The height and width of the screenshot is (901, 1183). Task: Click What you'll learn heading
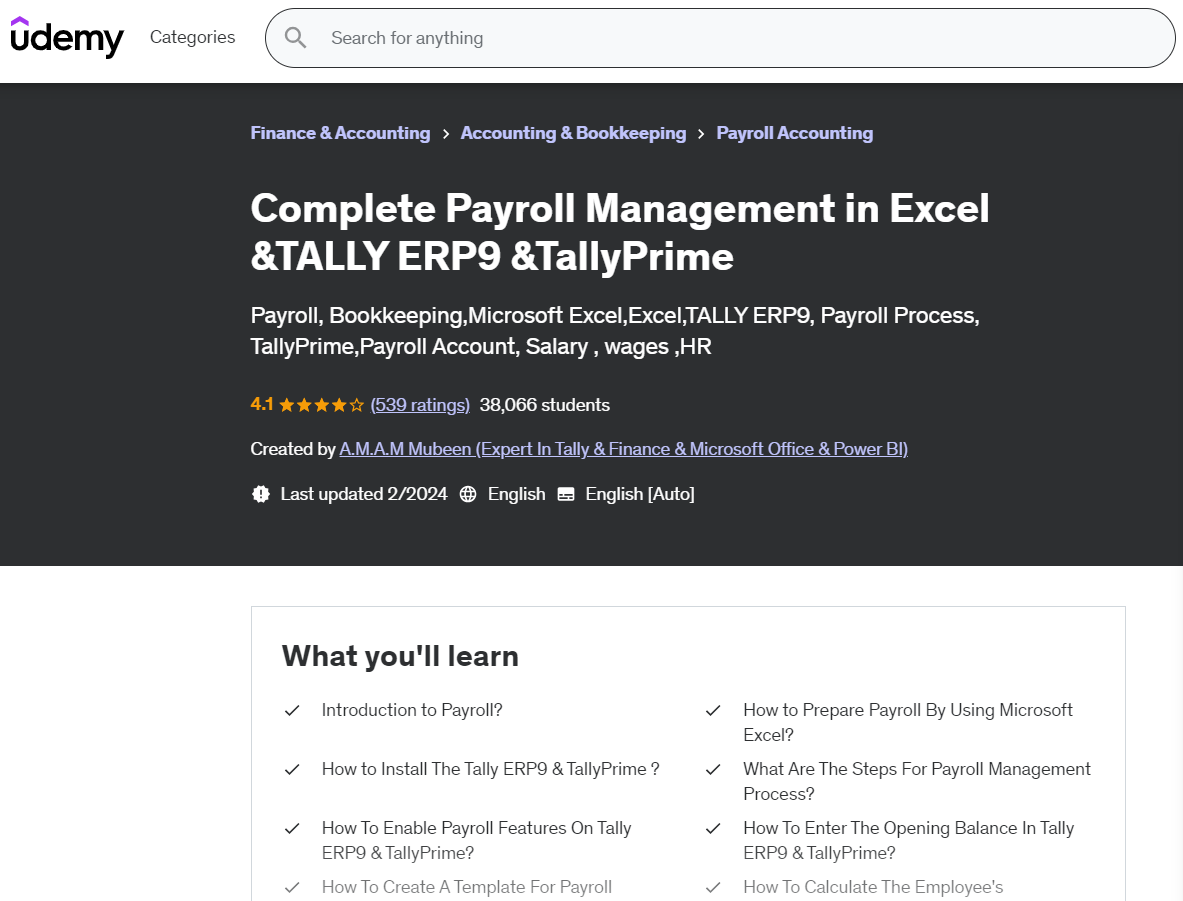pyautogui.click(x=400, y=656)
